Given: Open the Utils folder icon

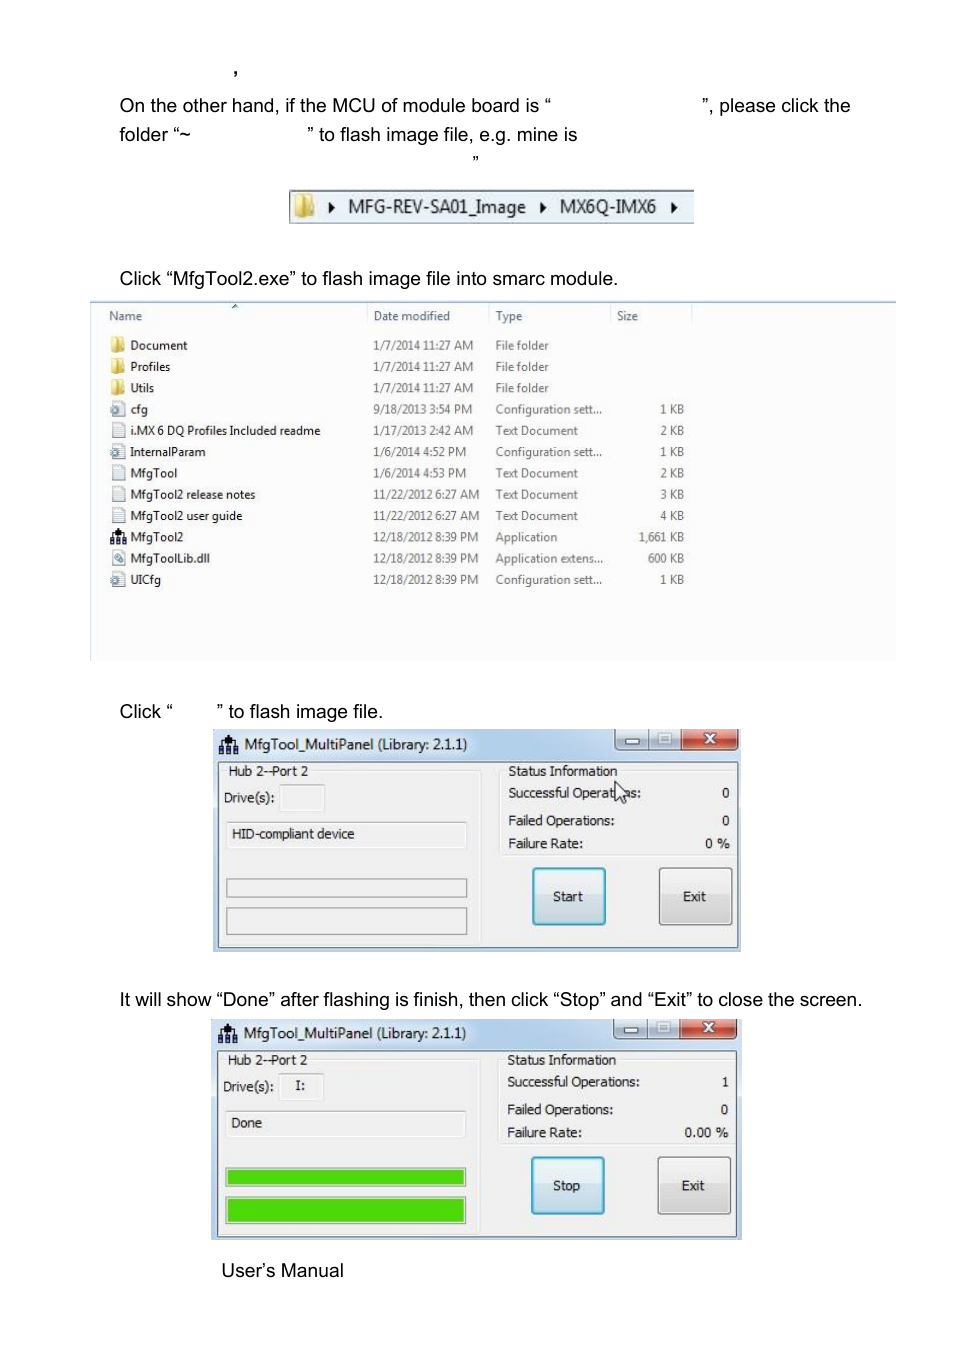Looking at the screenshot, I should (118, 387).
